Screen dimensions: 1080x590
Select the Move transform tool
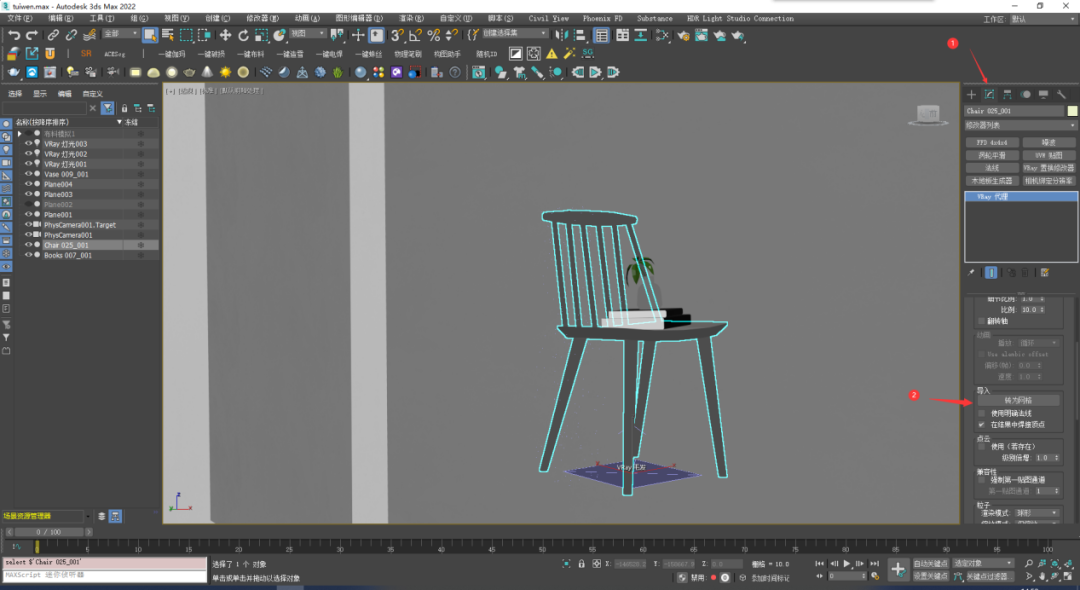[x=225, y=35]
